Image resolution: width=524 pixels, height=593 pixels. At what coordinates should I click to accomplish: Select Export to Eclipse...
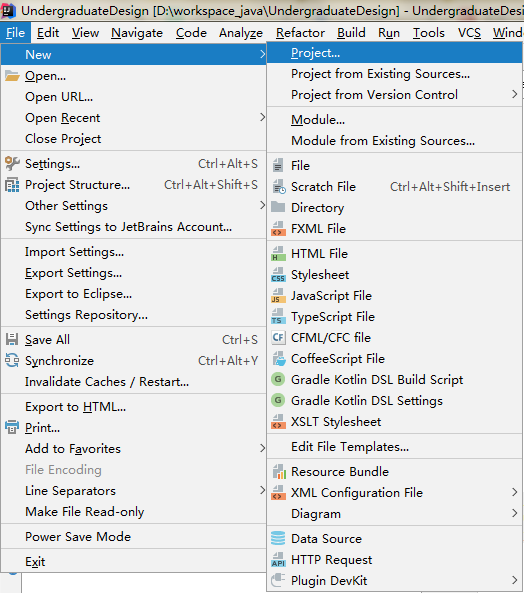(133, 294)
